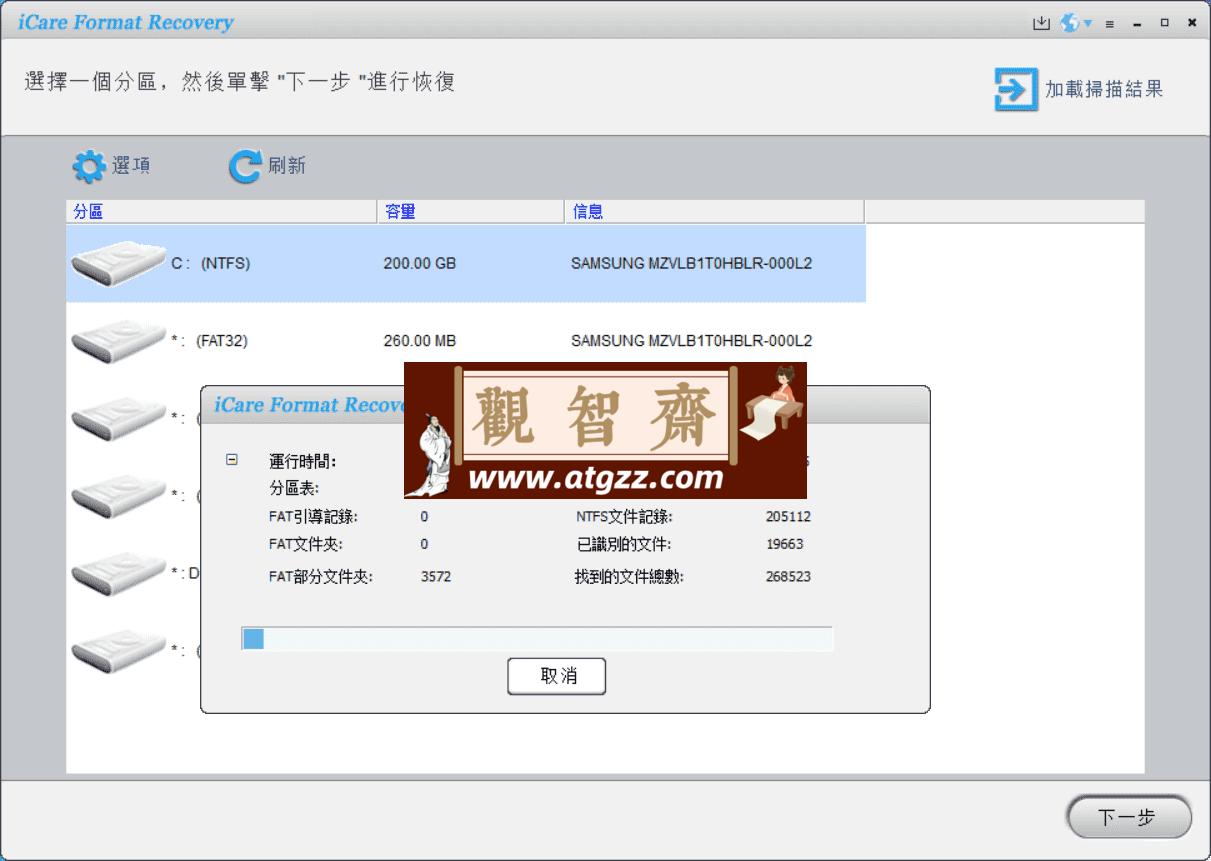Click the FAT文件夾 label
1211x861 pixels.
click(x=305, y=544)
